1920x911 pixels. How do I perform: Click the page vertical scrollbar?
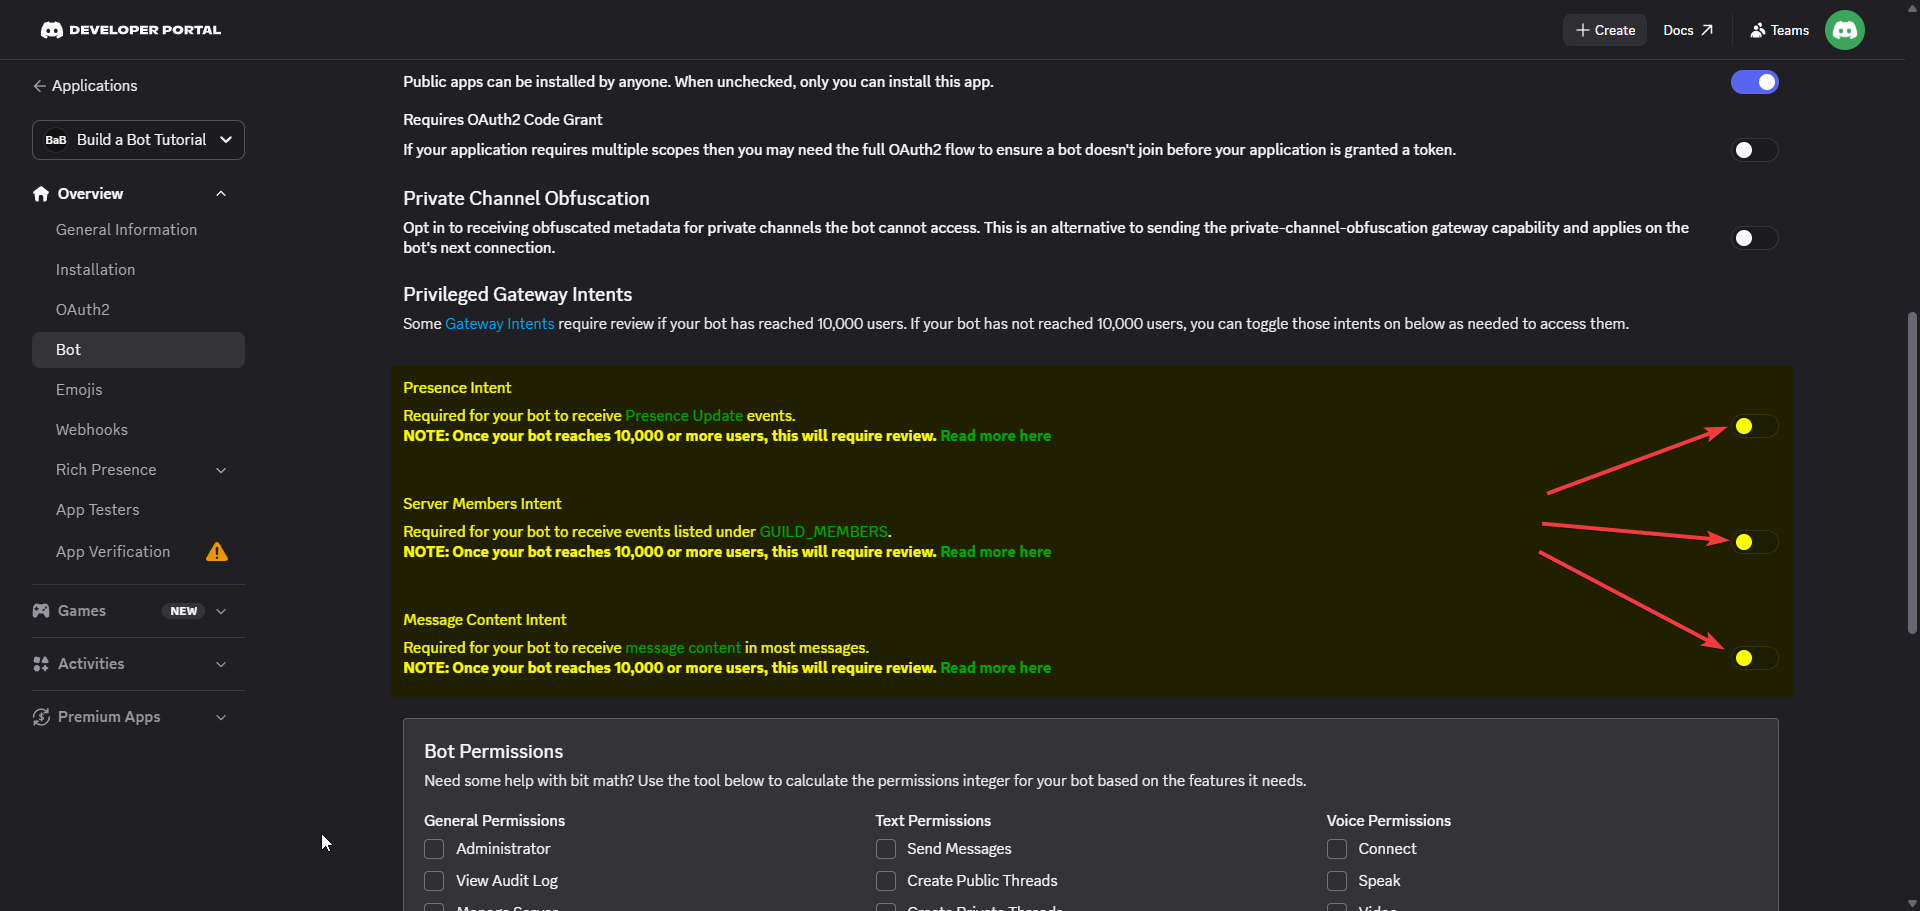tap(1912, 472)
